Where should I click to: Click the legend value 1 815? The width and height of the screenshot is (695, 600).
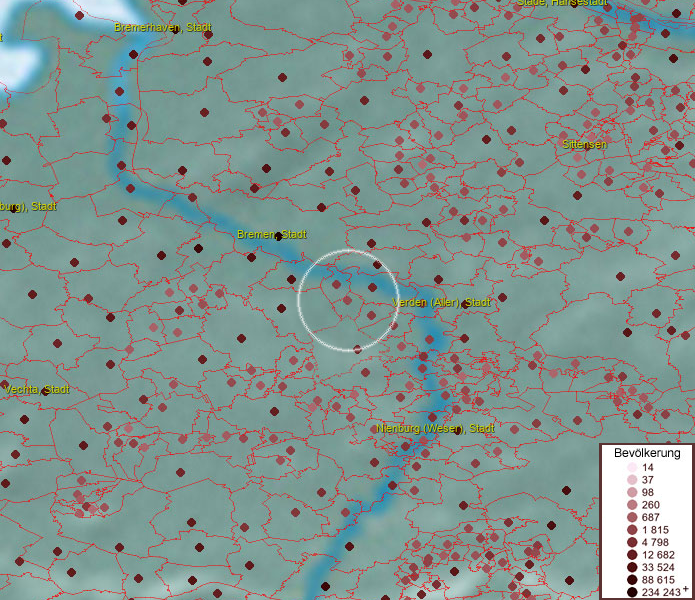click(654, 530)
